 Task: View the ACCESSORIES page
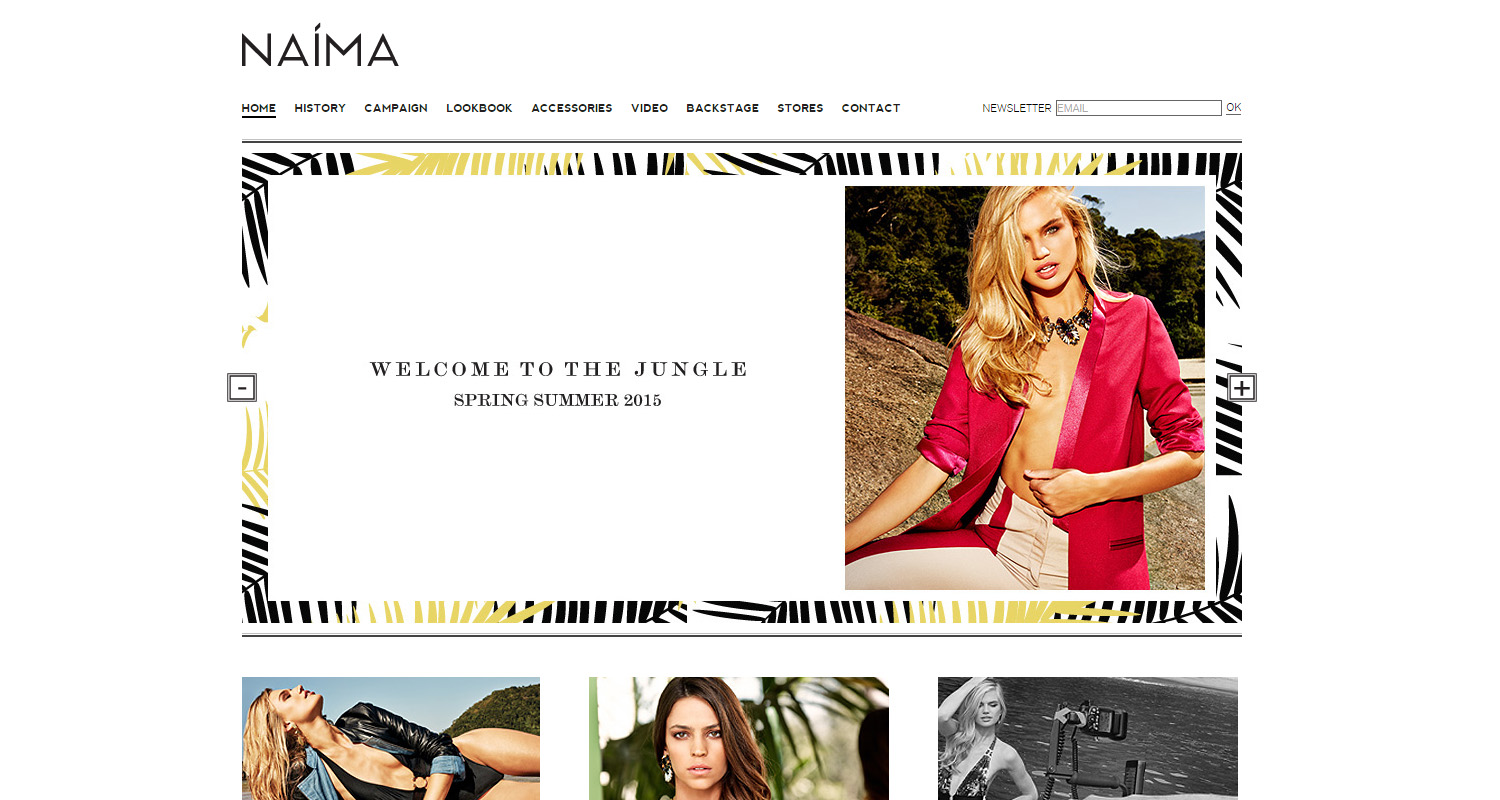(572, 108)
